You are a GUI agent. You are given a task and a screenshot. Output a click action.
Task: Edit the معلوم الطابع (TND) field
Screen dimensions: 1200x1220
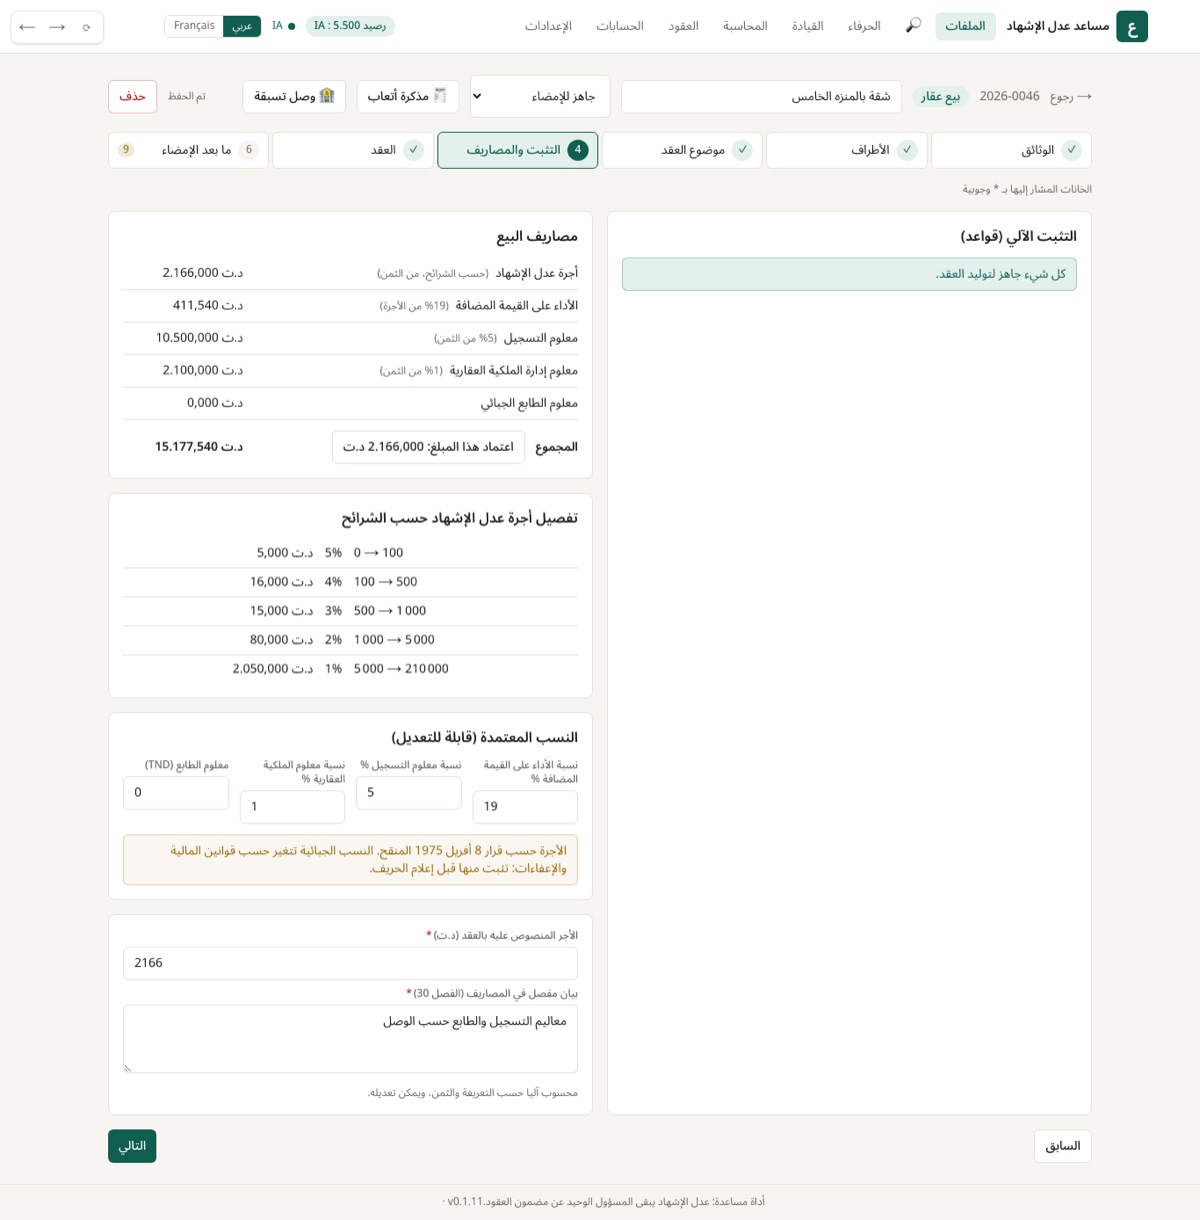176,792
